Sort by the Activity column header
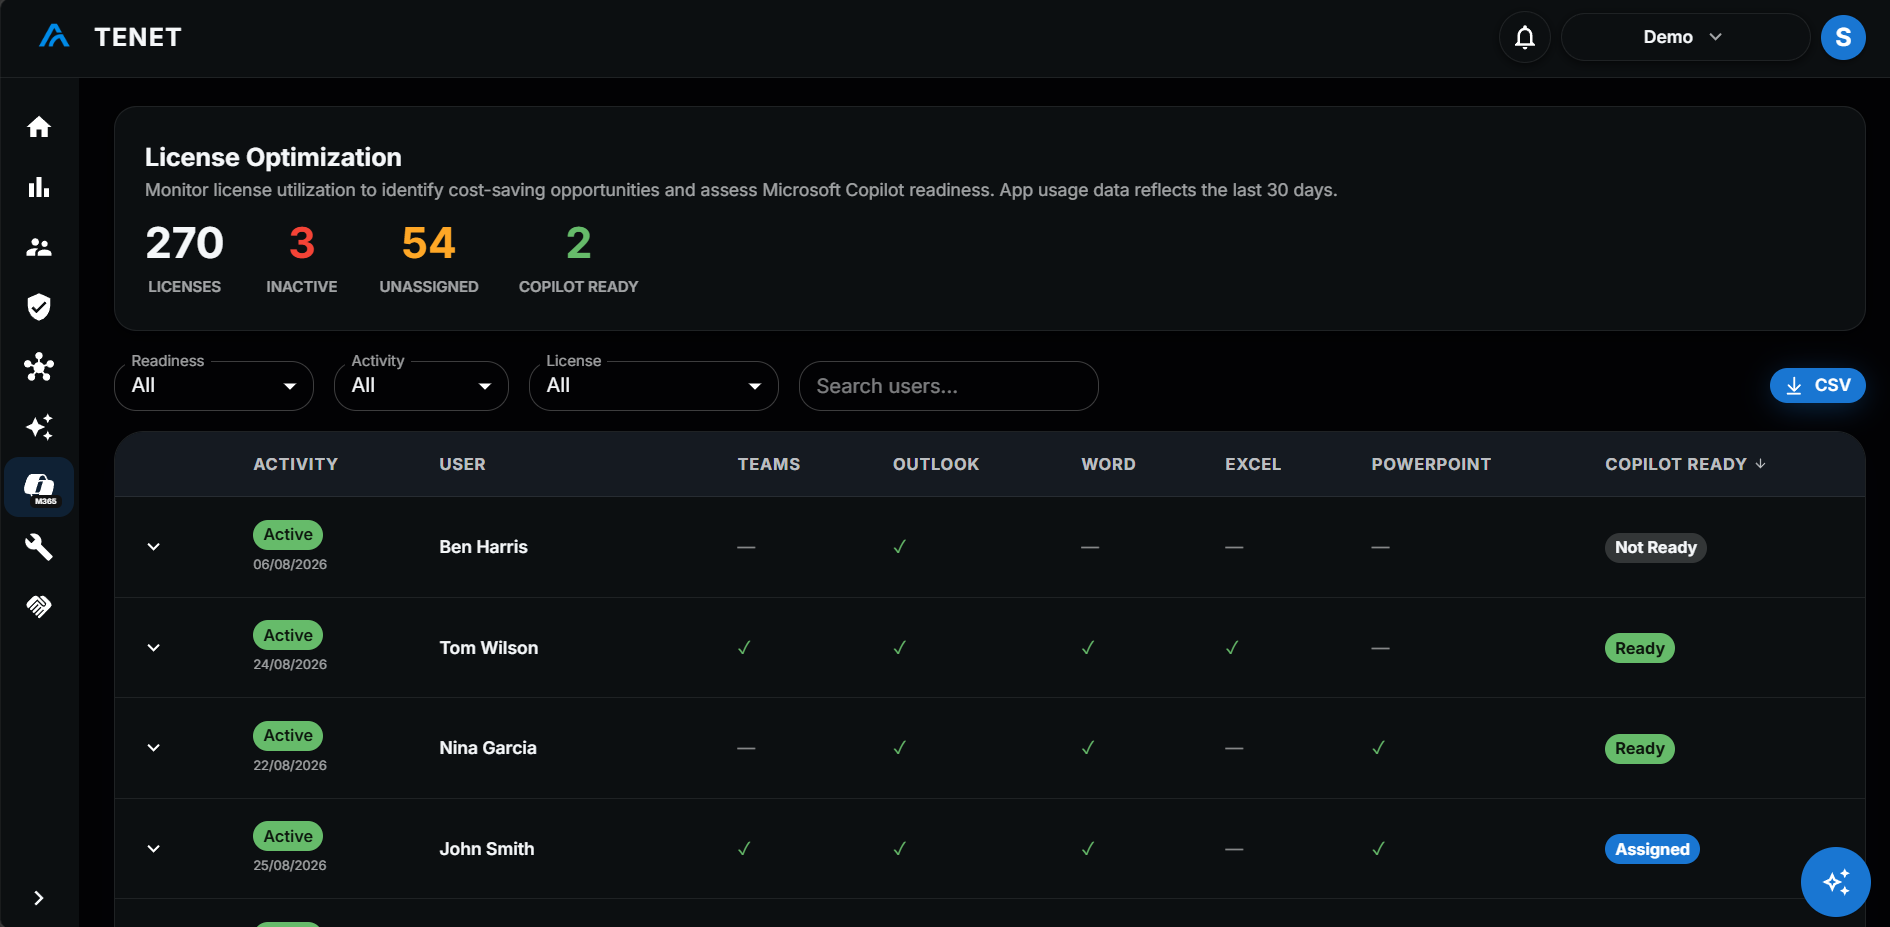 tap(295, 464)
